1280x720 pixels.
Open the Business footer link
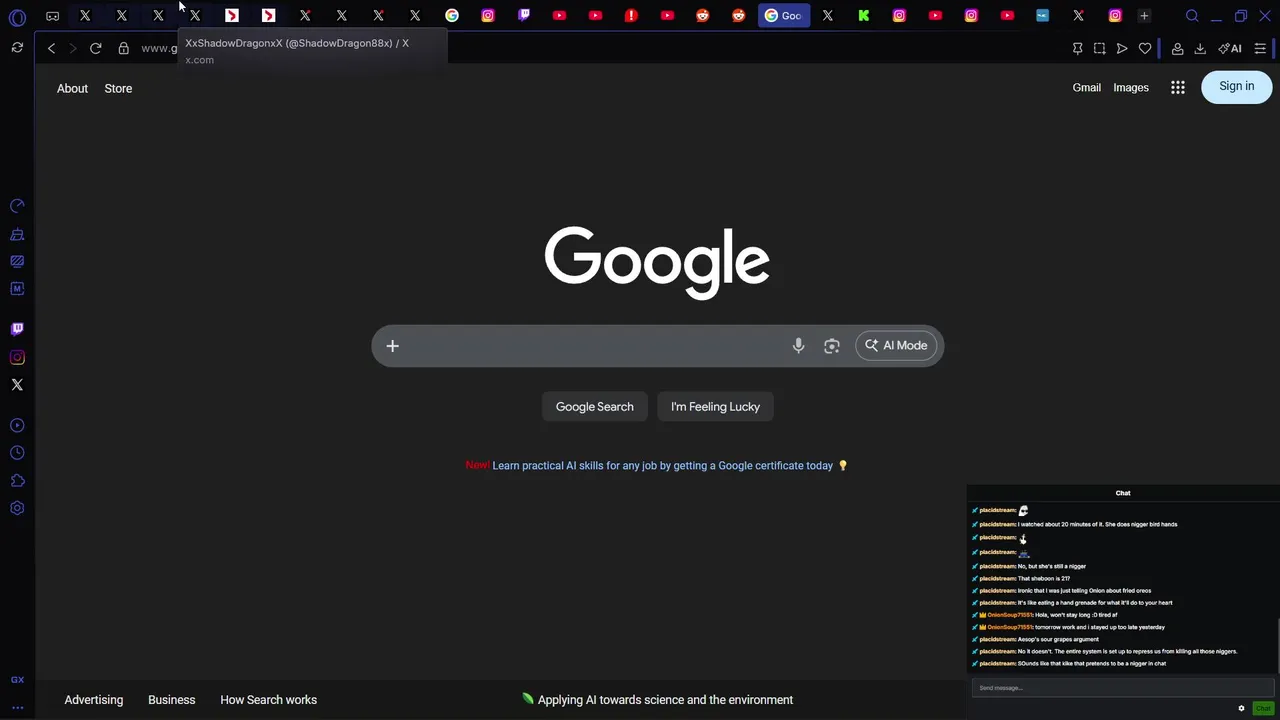(172, 700)
